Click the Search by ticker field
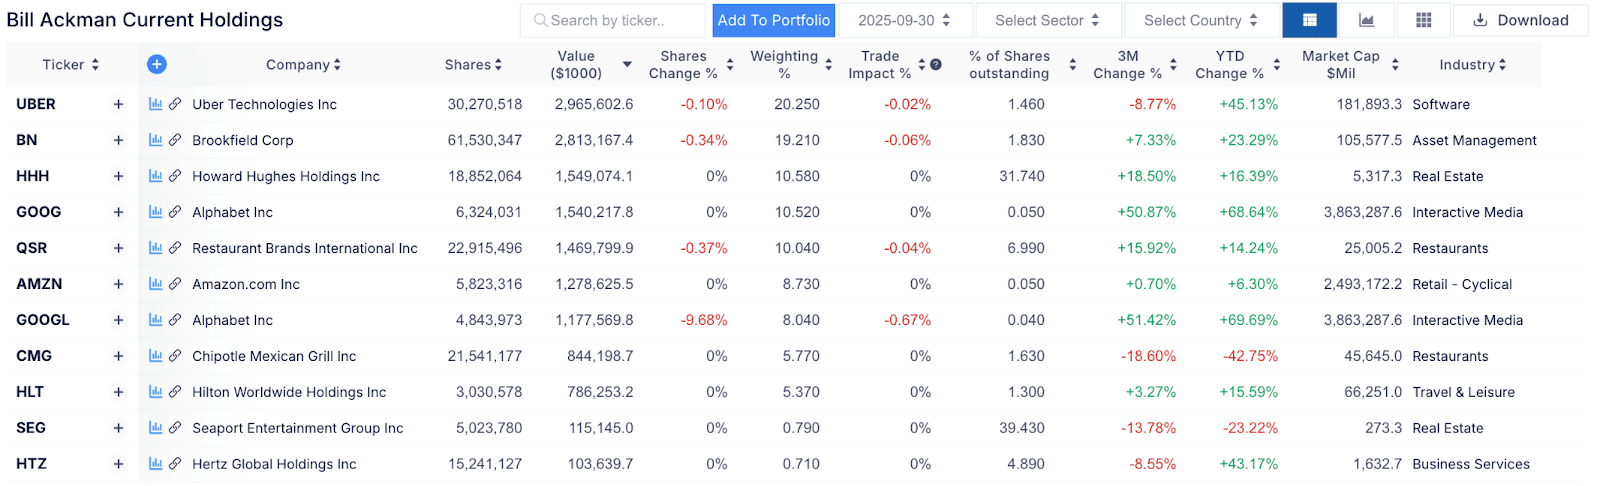Screen dimensions: 1600x486 [612, 20]
